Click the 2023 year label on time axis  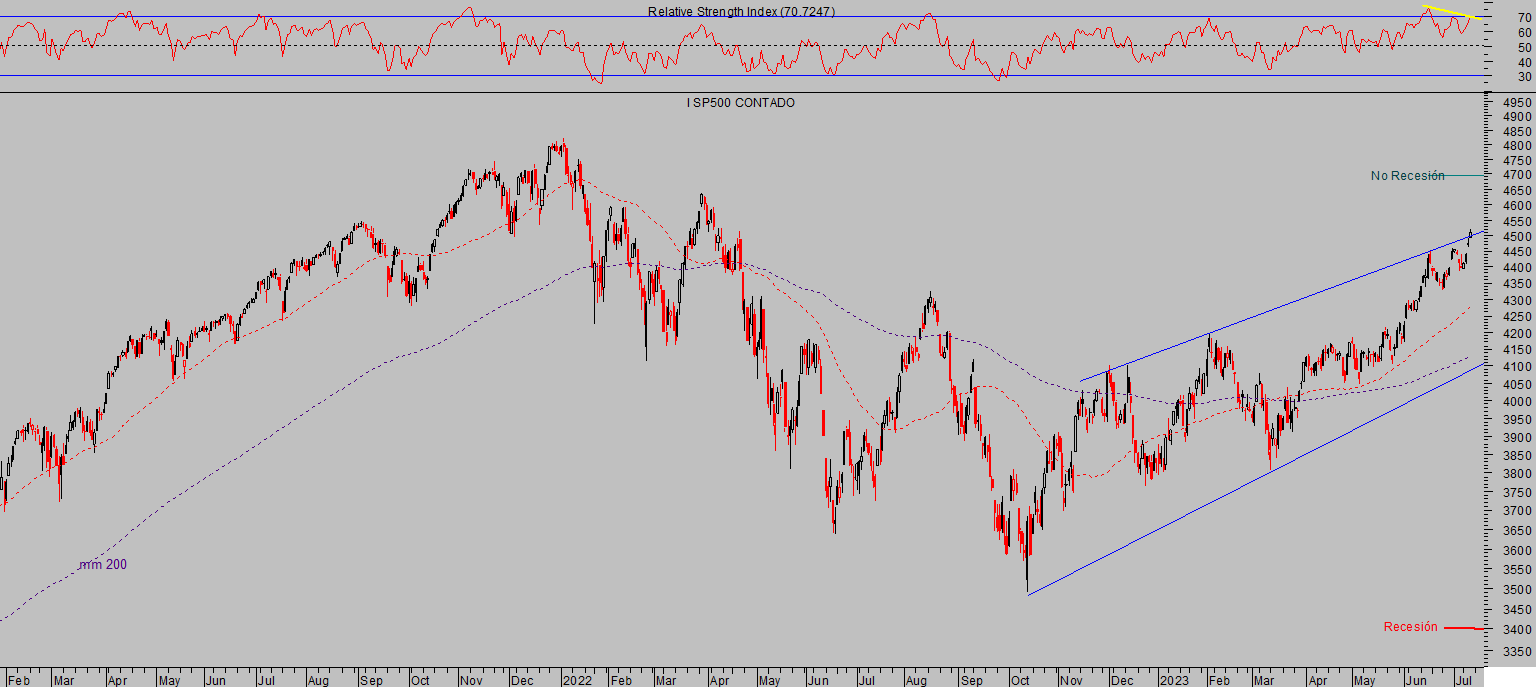point(1174,680)
